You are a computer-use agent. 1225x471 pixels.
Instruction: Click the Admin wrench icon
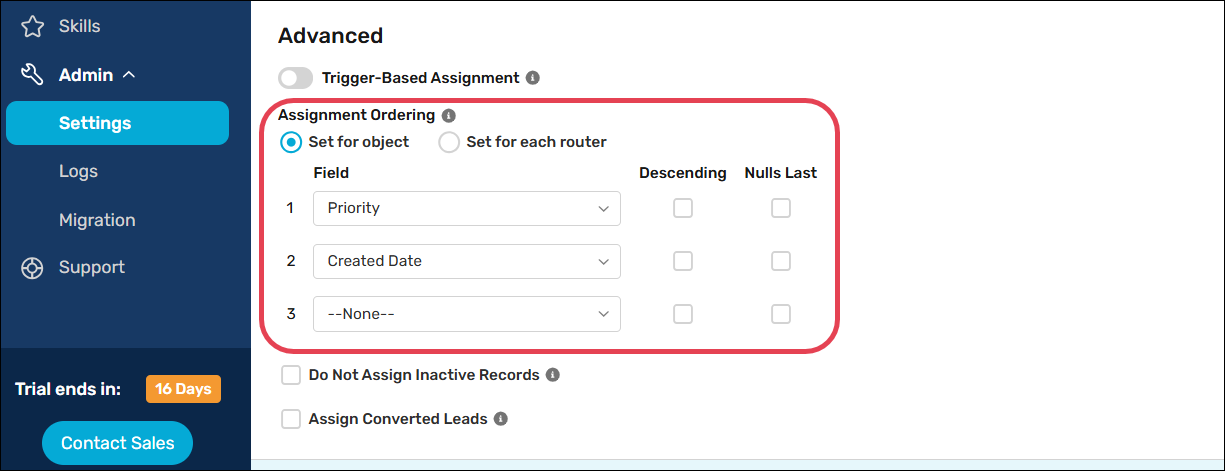(32, 75)
